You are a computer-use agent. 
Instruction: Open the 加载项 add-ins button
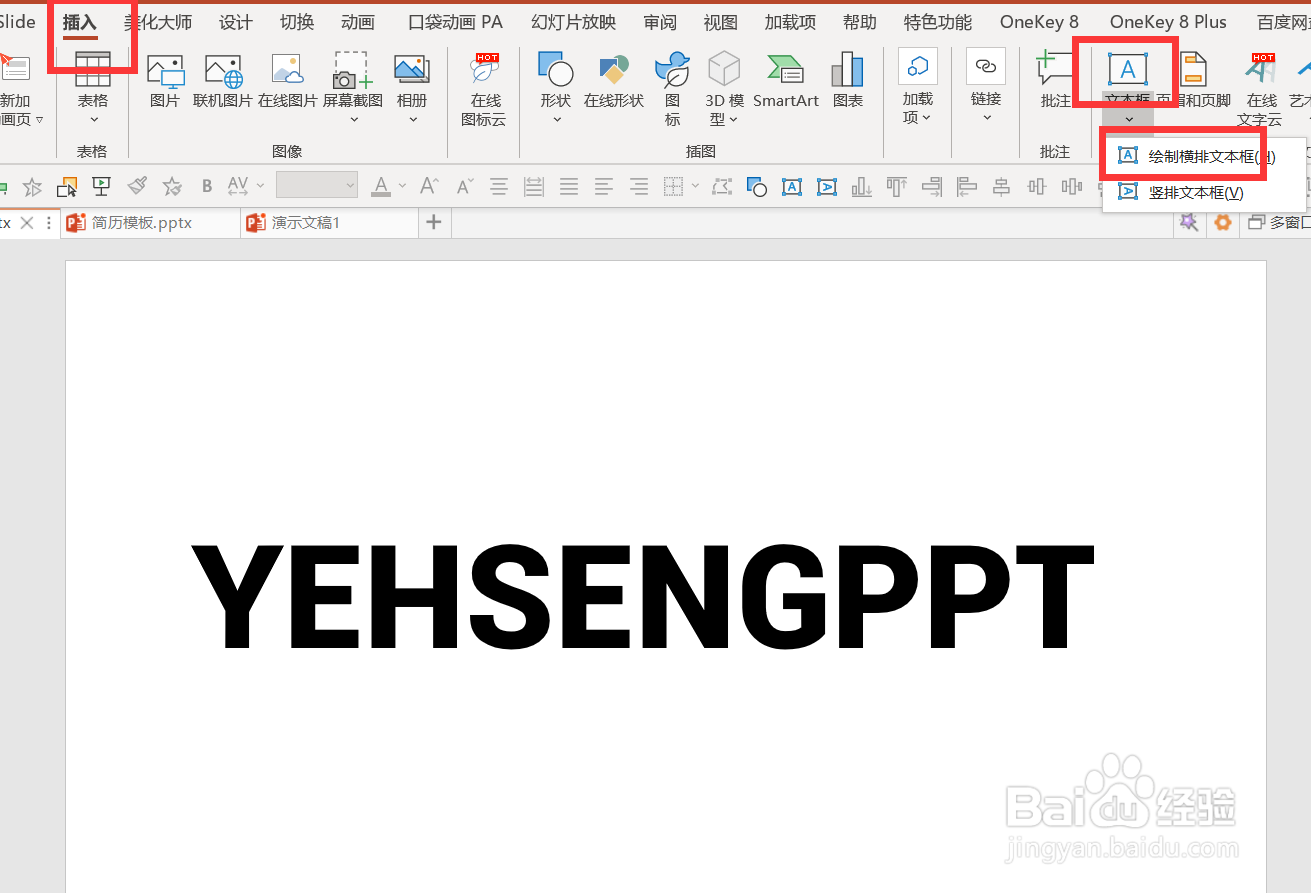point(917,88)
